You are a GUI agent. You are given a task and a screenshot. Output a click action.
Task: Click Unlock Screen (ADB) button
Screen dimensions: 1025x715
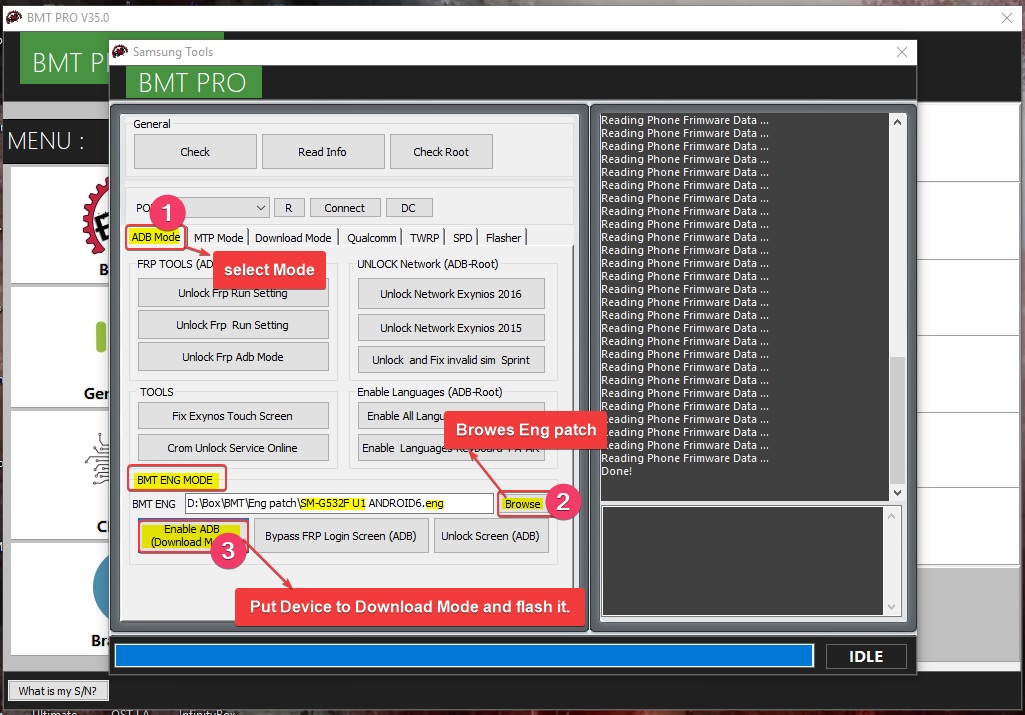click(x=490, y=536)
